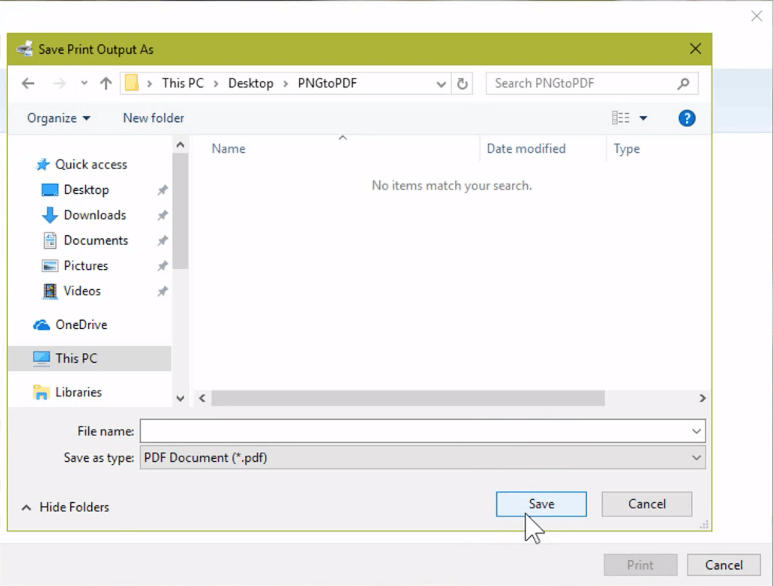
Task: Open Pictures in the sidebar
Action: click(x=85, y=266)
